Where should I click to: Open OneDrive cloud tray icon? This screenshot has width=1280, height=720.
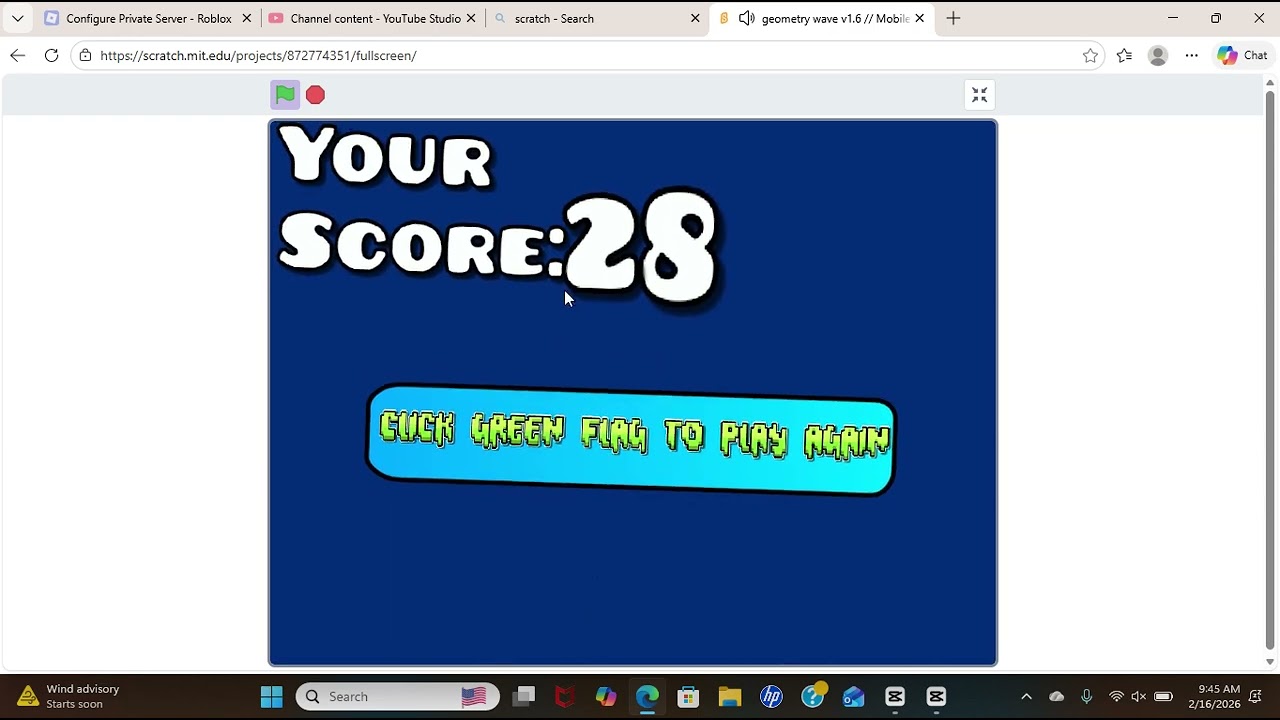coord(1056,697)
